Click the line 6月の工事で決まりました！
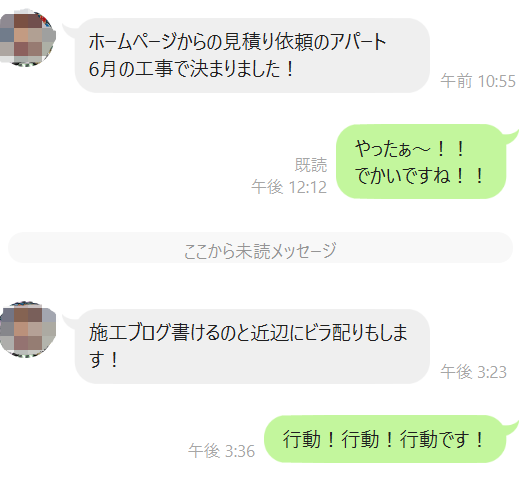The width and height of the screenshot is (527, 480). [191, 69]
